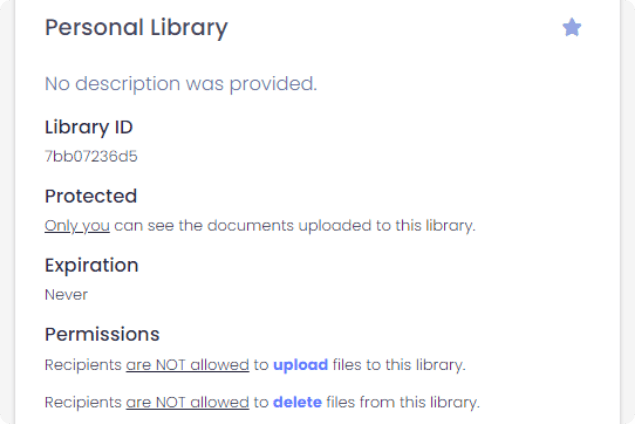The height and width of the screenshot is (424, 635).
Task: Click the bold 'delete' link
Action: coord(297,403)
